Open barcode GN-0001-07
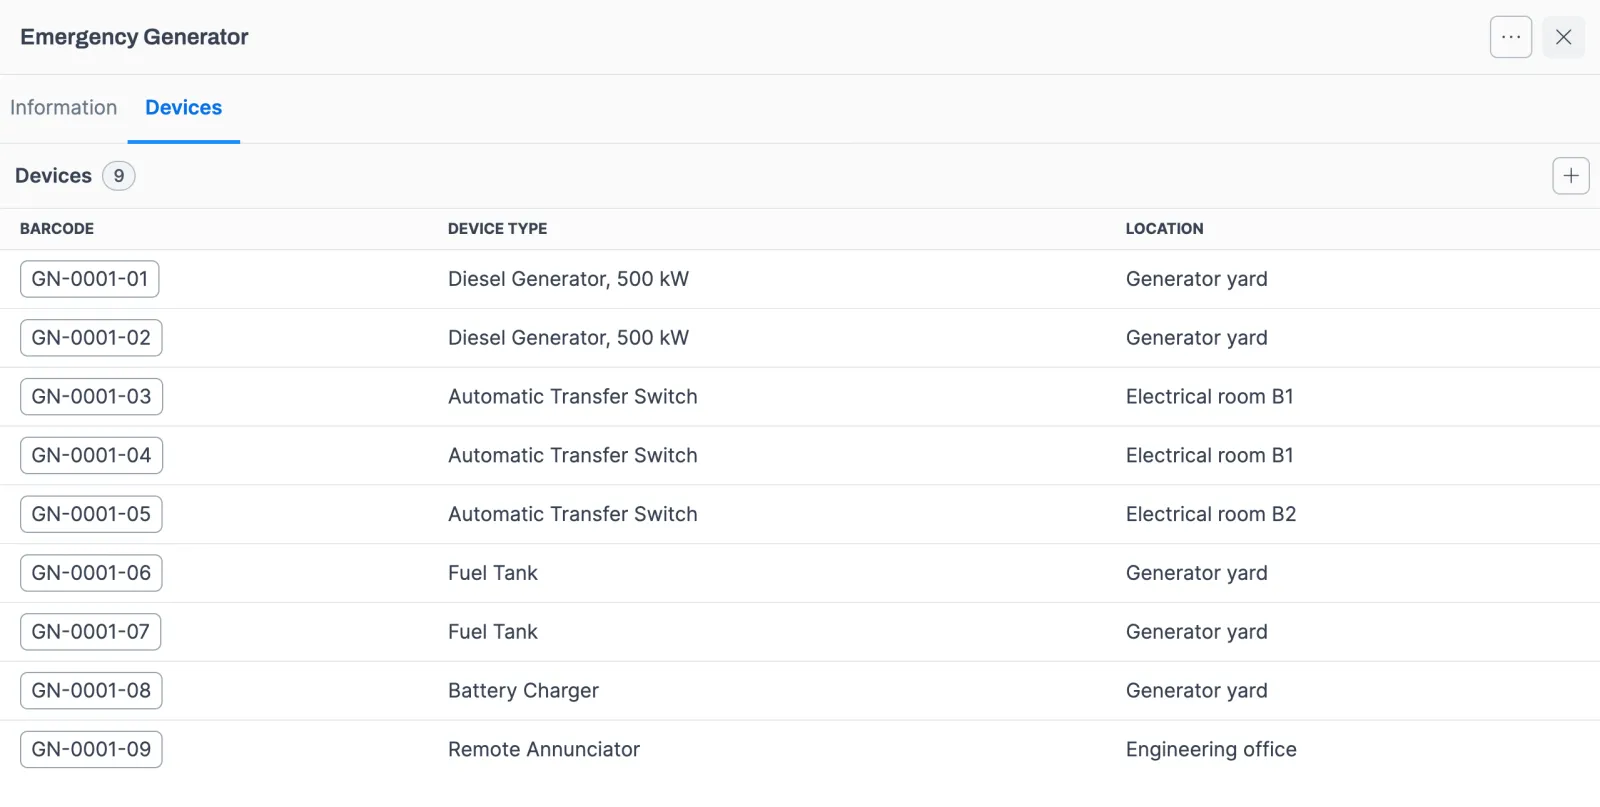Viewport: 1600px width, 807px height. point(90,632)
